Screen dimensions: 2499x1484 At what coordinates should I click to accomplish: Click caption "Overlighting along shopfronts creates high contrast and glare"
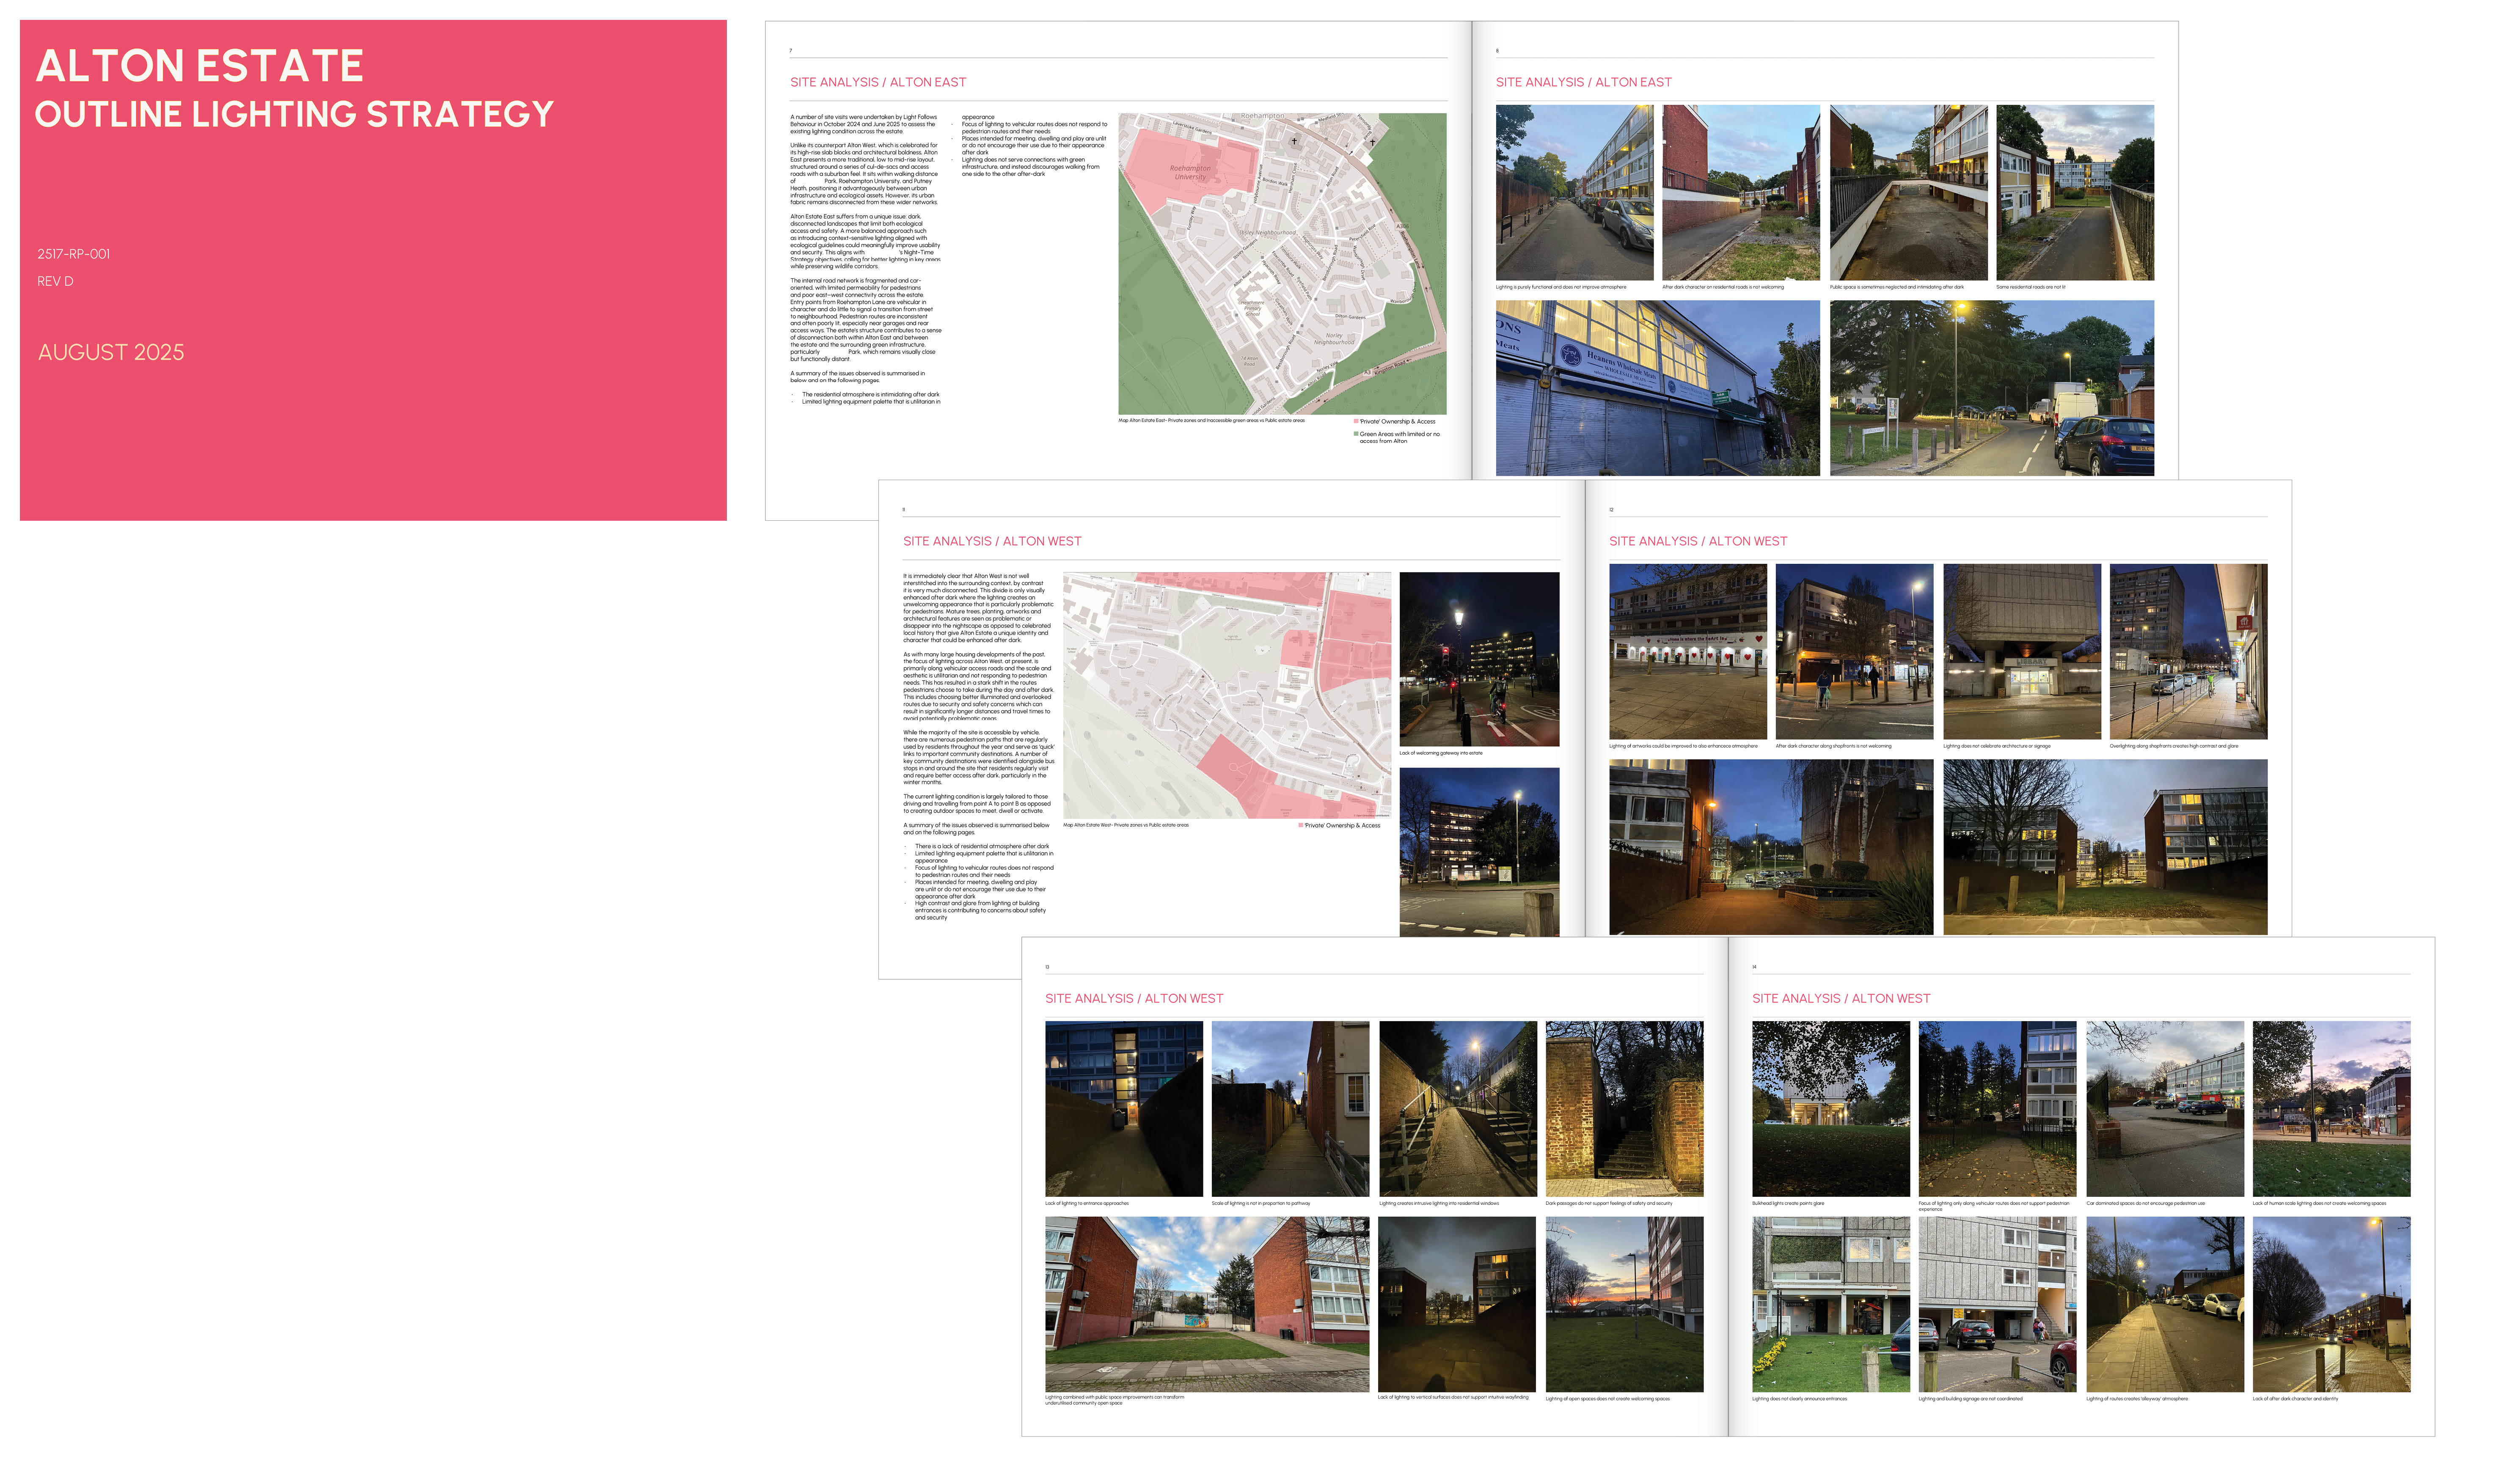pyautogui.click(x=2173, y=746)
